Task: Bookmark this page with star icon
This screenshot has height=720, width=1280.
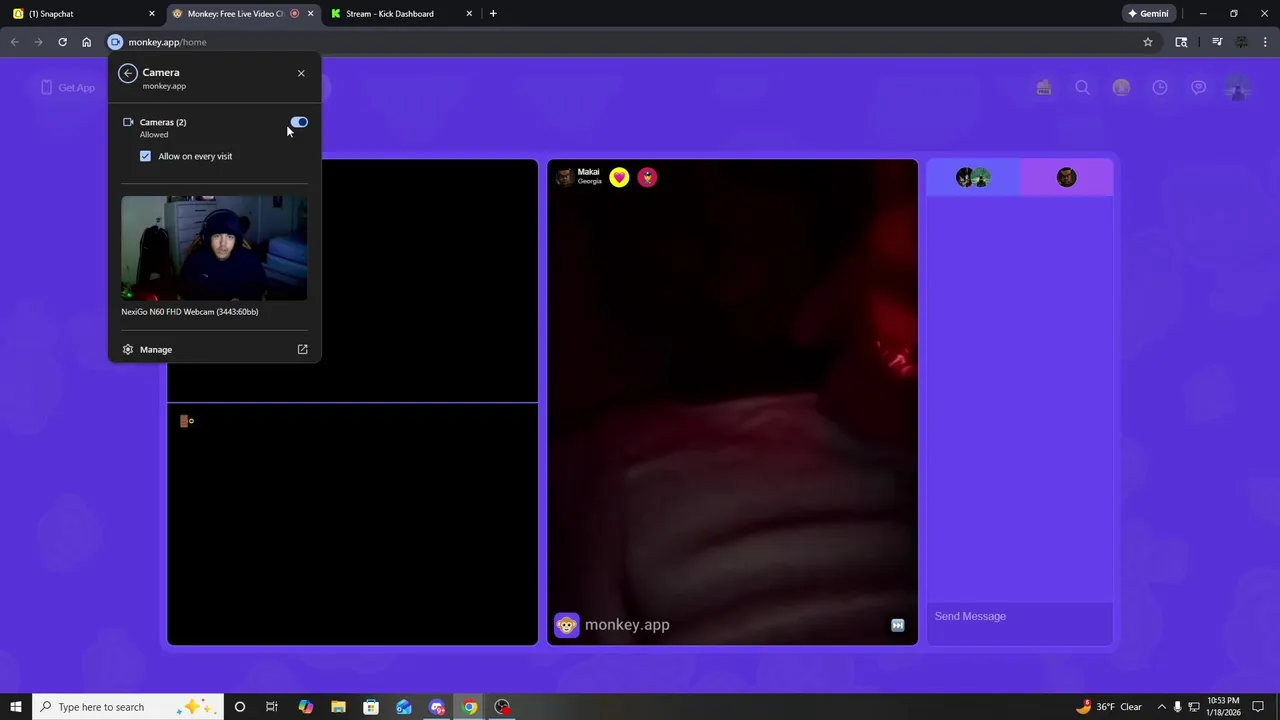Action: pos(1148,42)
